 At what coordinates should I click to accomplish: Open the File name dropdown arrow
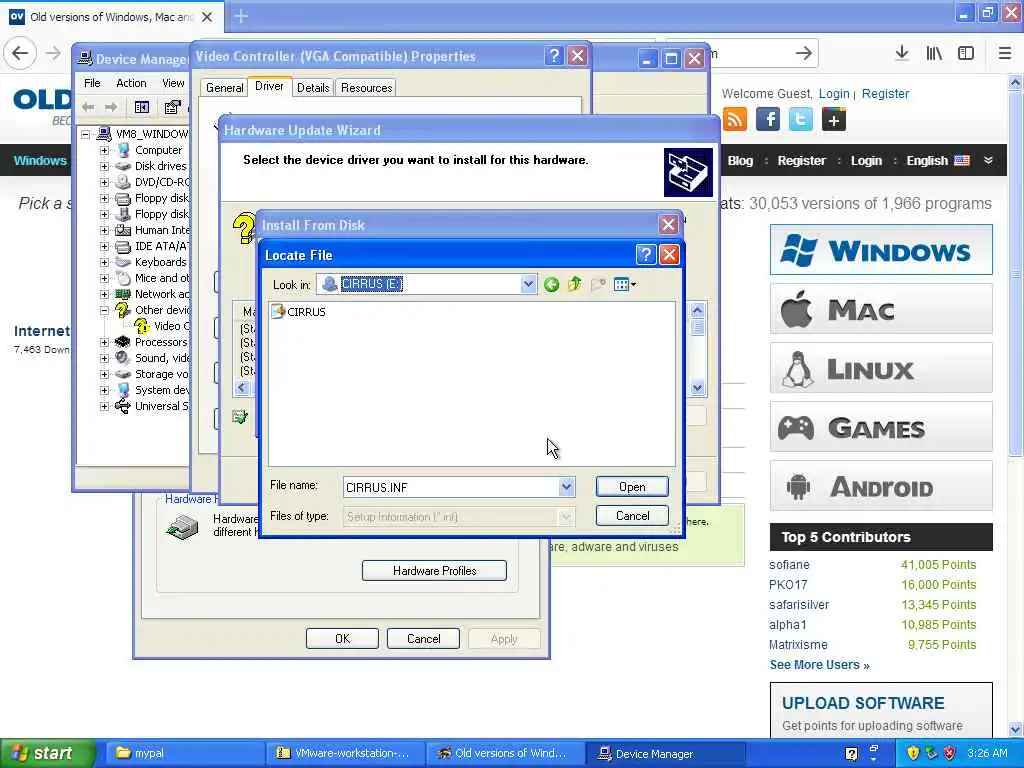tap(566, 487)
